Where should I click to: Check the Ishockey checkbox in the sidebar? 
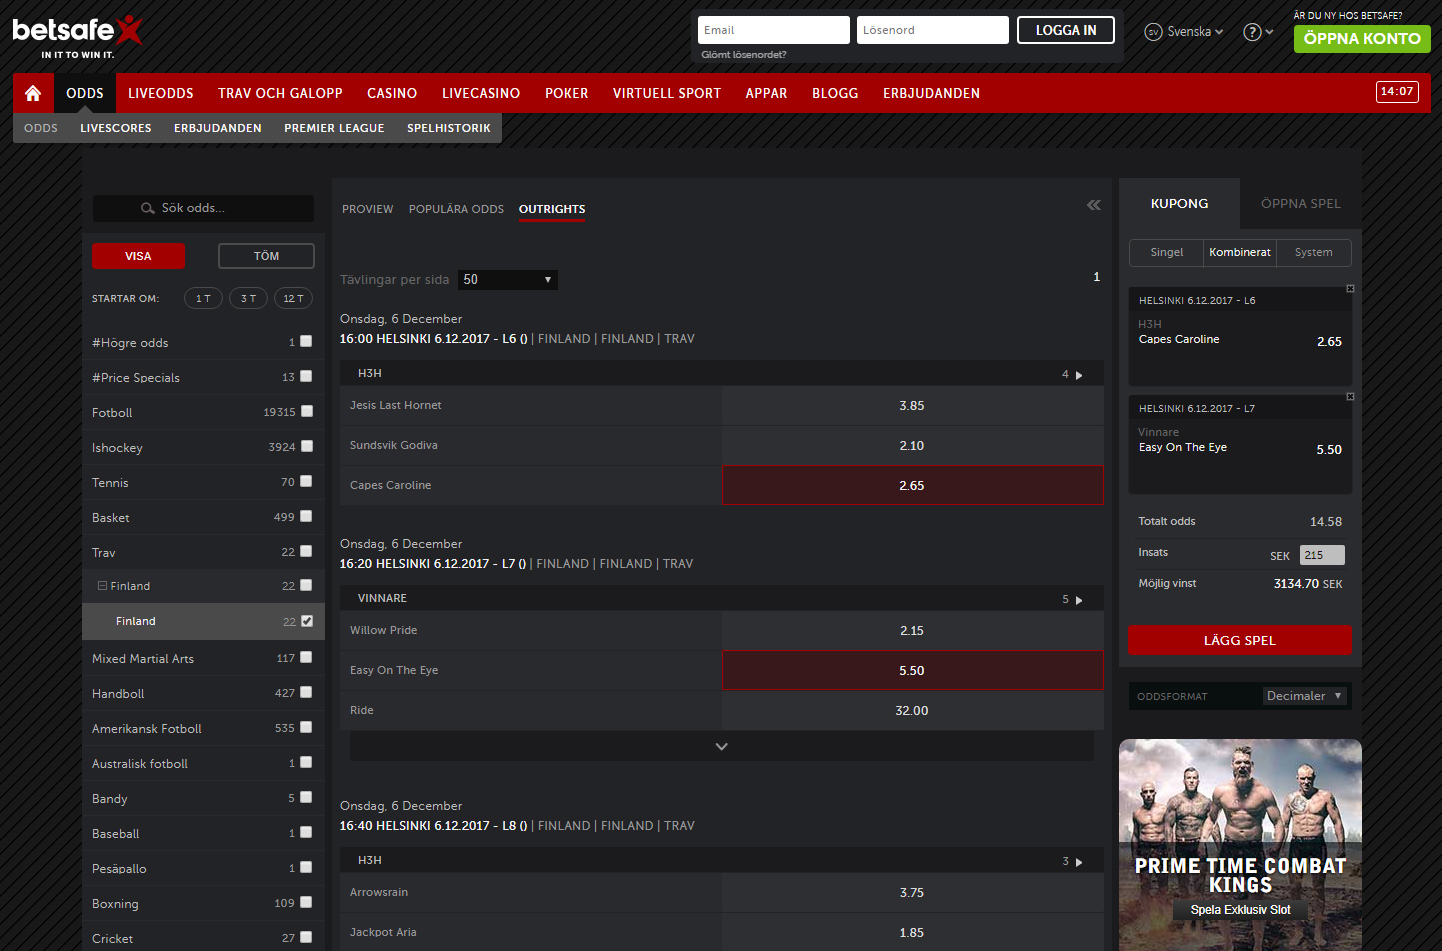click(x=306, y=446)
